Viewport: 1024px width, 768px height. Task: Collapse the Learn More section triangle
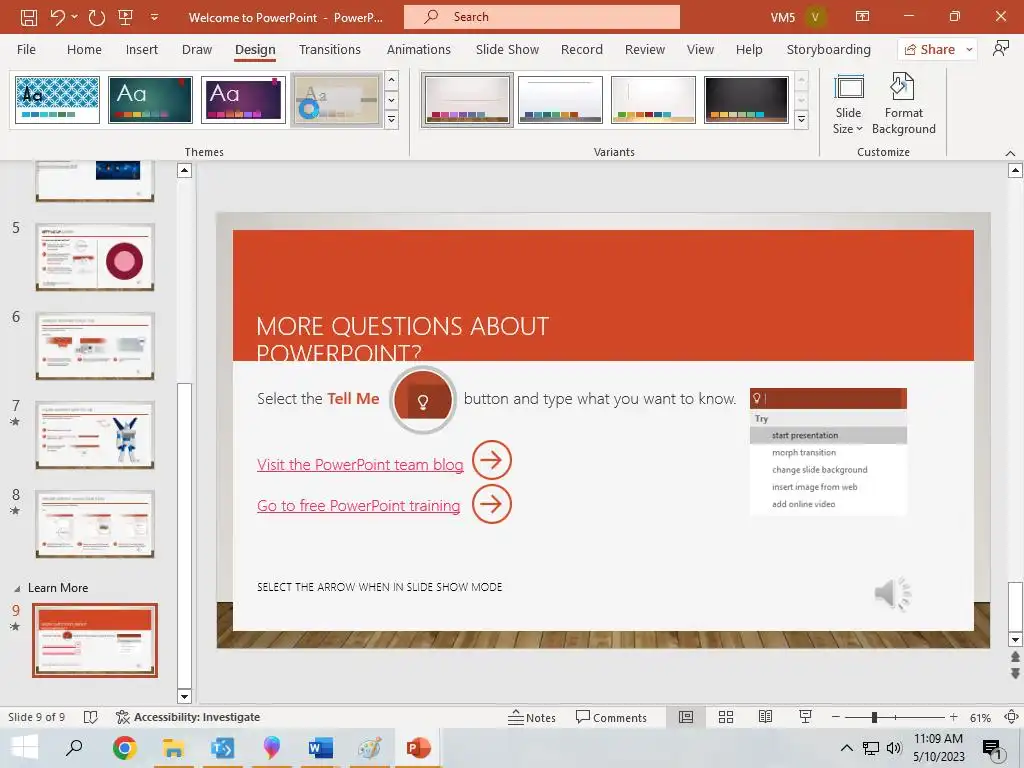(17, 588)
